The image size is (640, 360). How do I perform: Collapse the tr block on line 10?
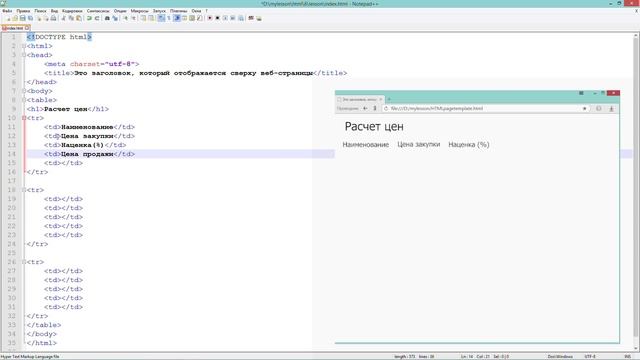pyautogui.click(x=24, y=118)
